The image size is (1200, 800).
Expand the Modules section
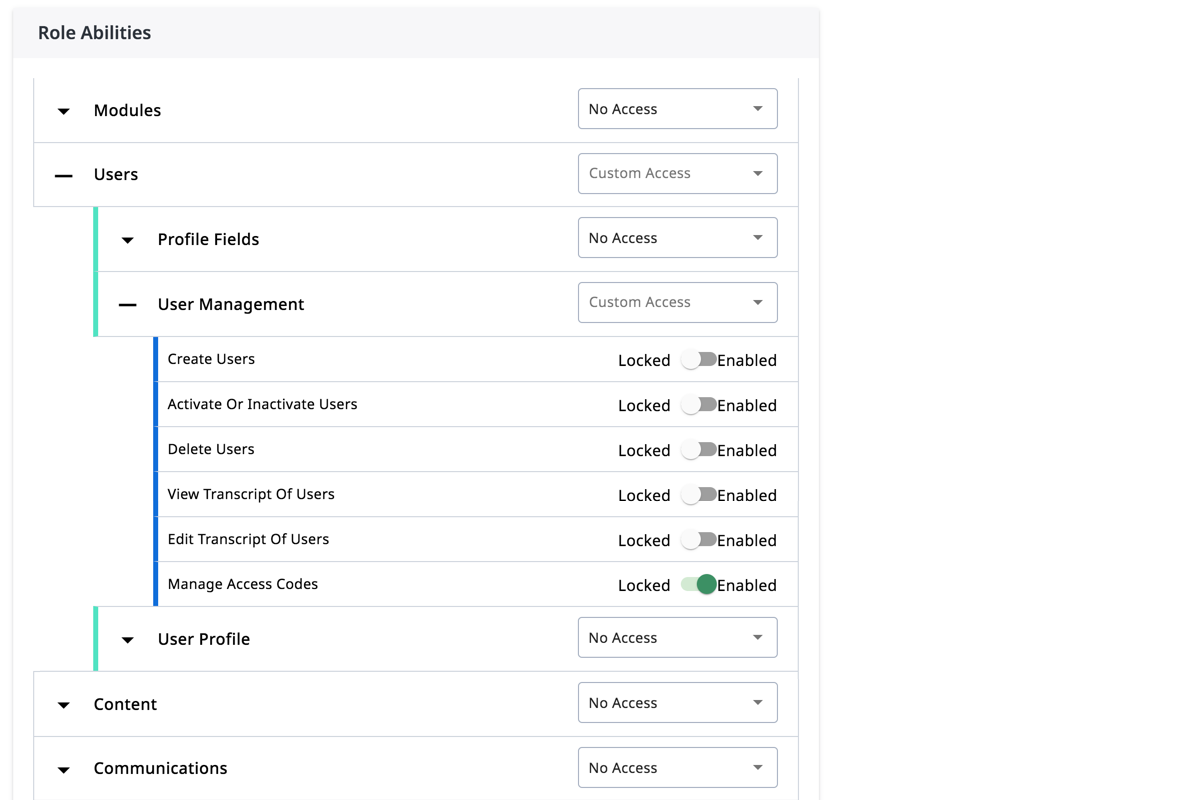tap(63, 111)
